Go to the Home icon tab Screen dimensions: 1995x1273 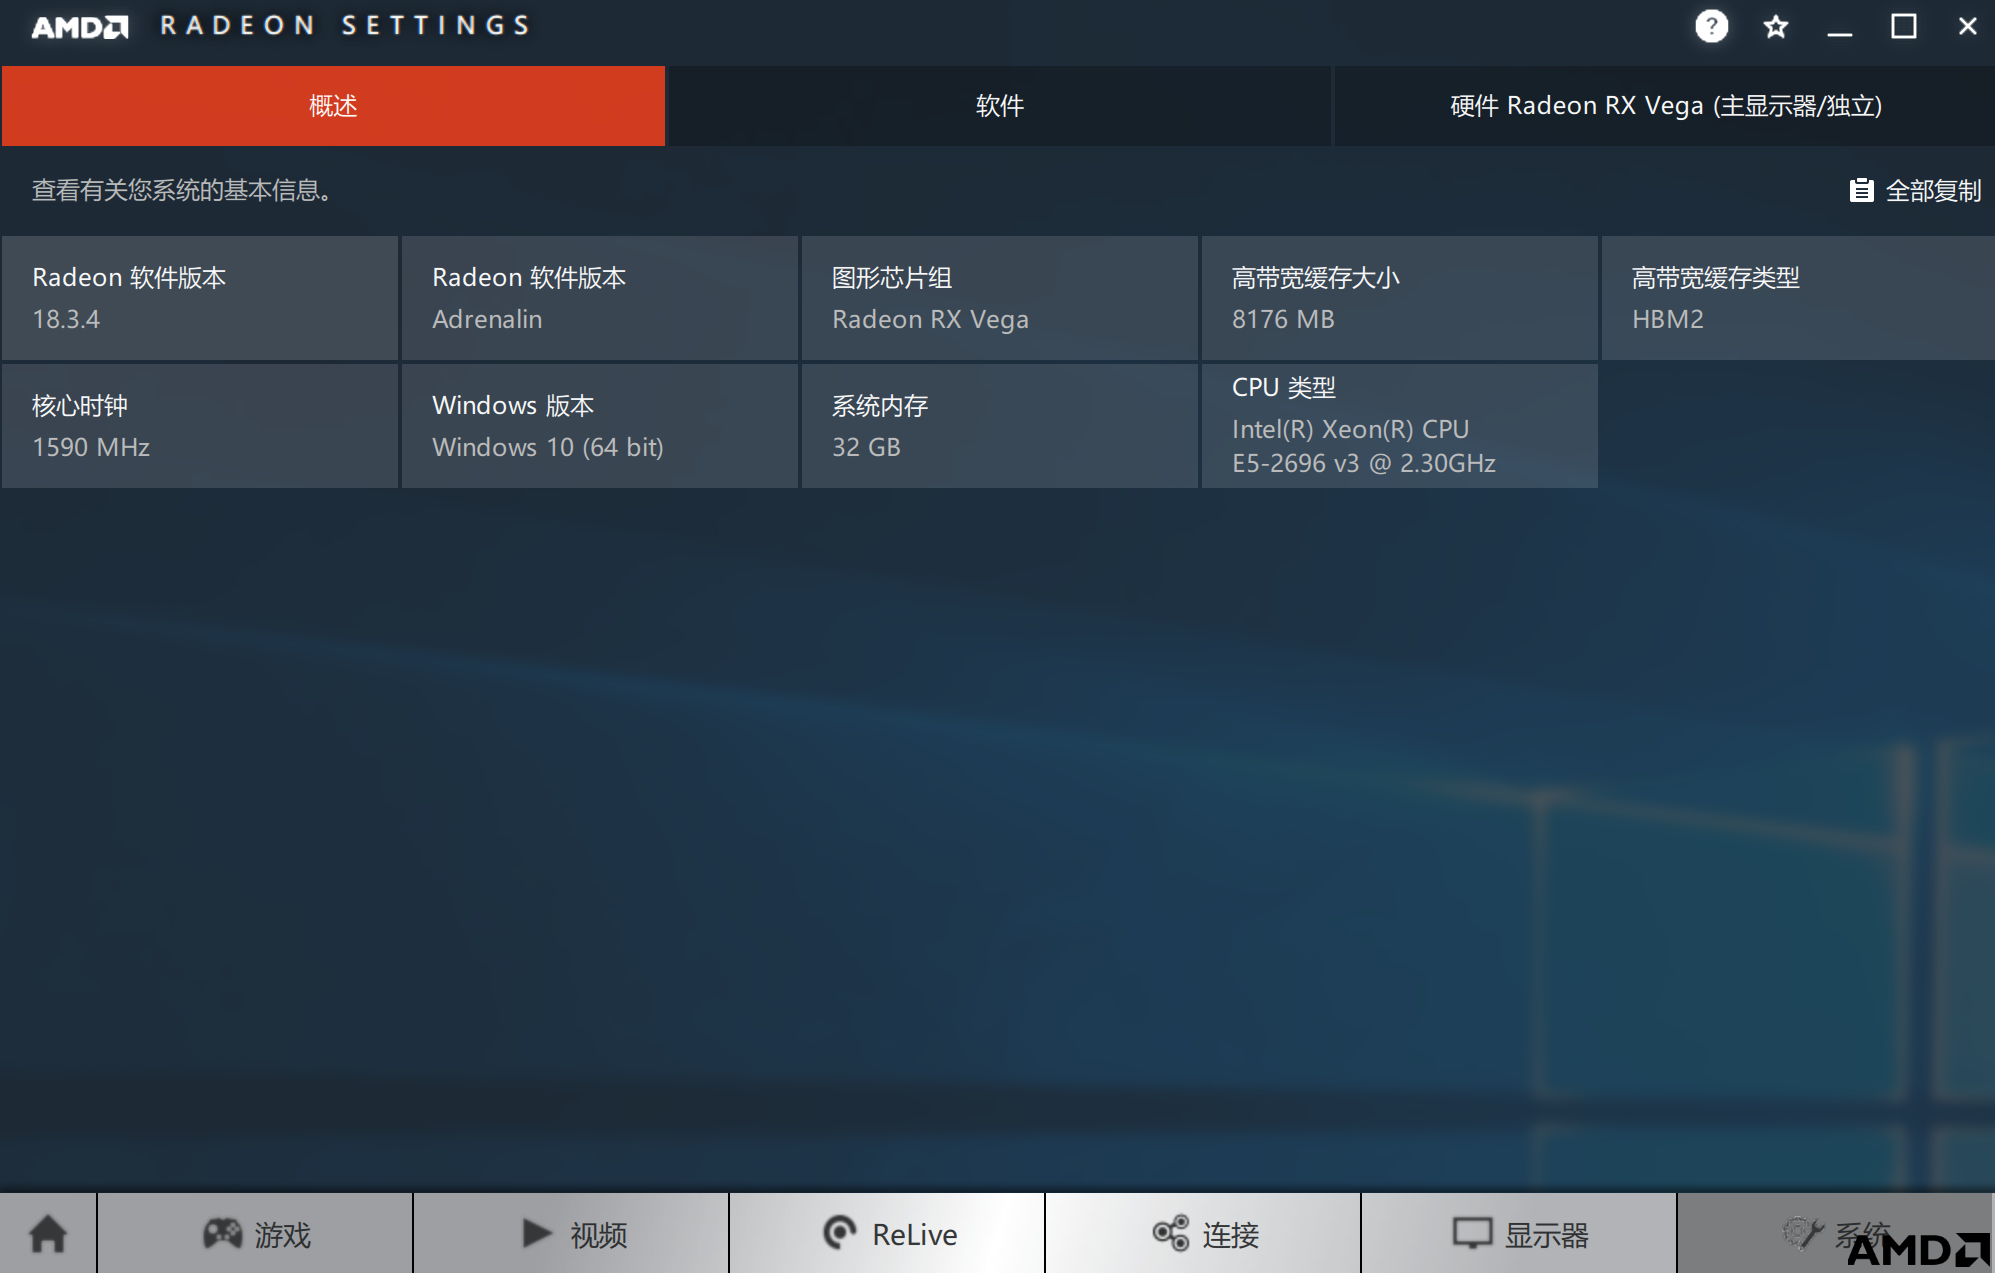click(48, 1233)
